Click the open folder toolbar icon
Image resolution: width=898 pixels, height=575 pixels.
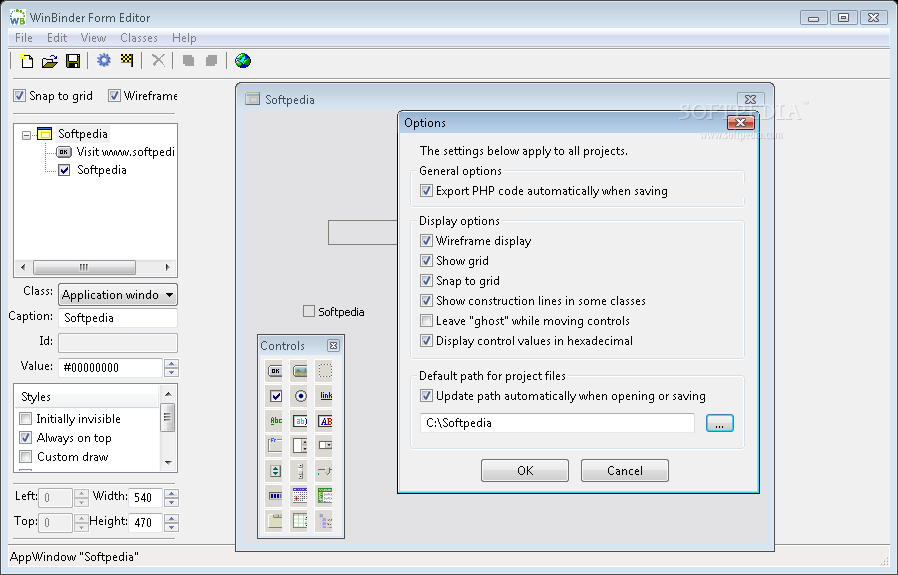(x=50, y=61)
